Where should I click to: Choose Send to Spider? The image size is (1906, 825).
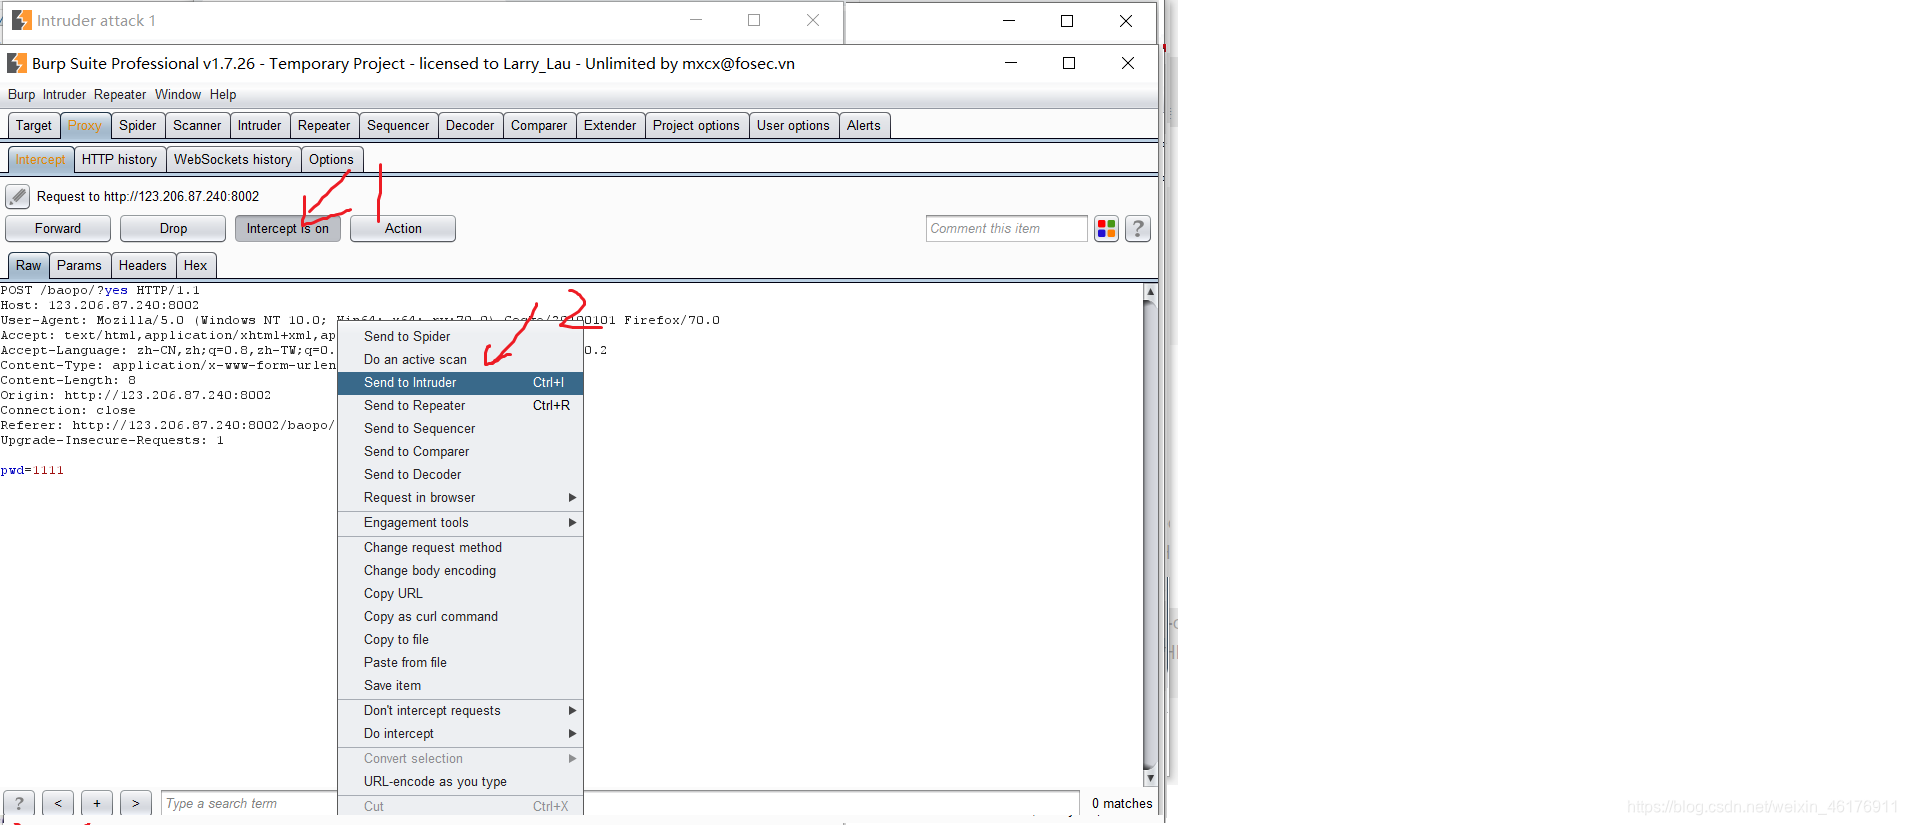coord(460,336)
